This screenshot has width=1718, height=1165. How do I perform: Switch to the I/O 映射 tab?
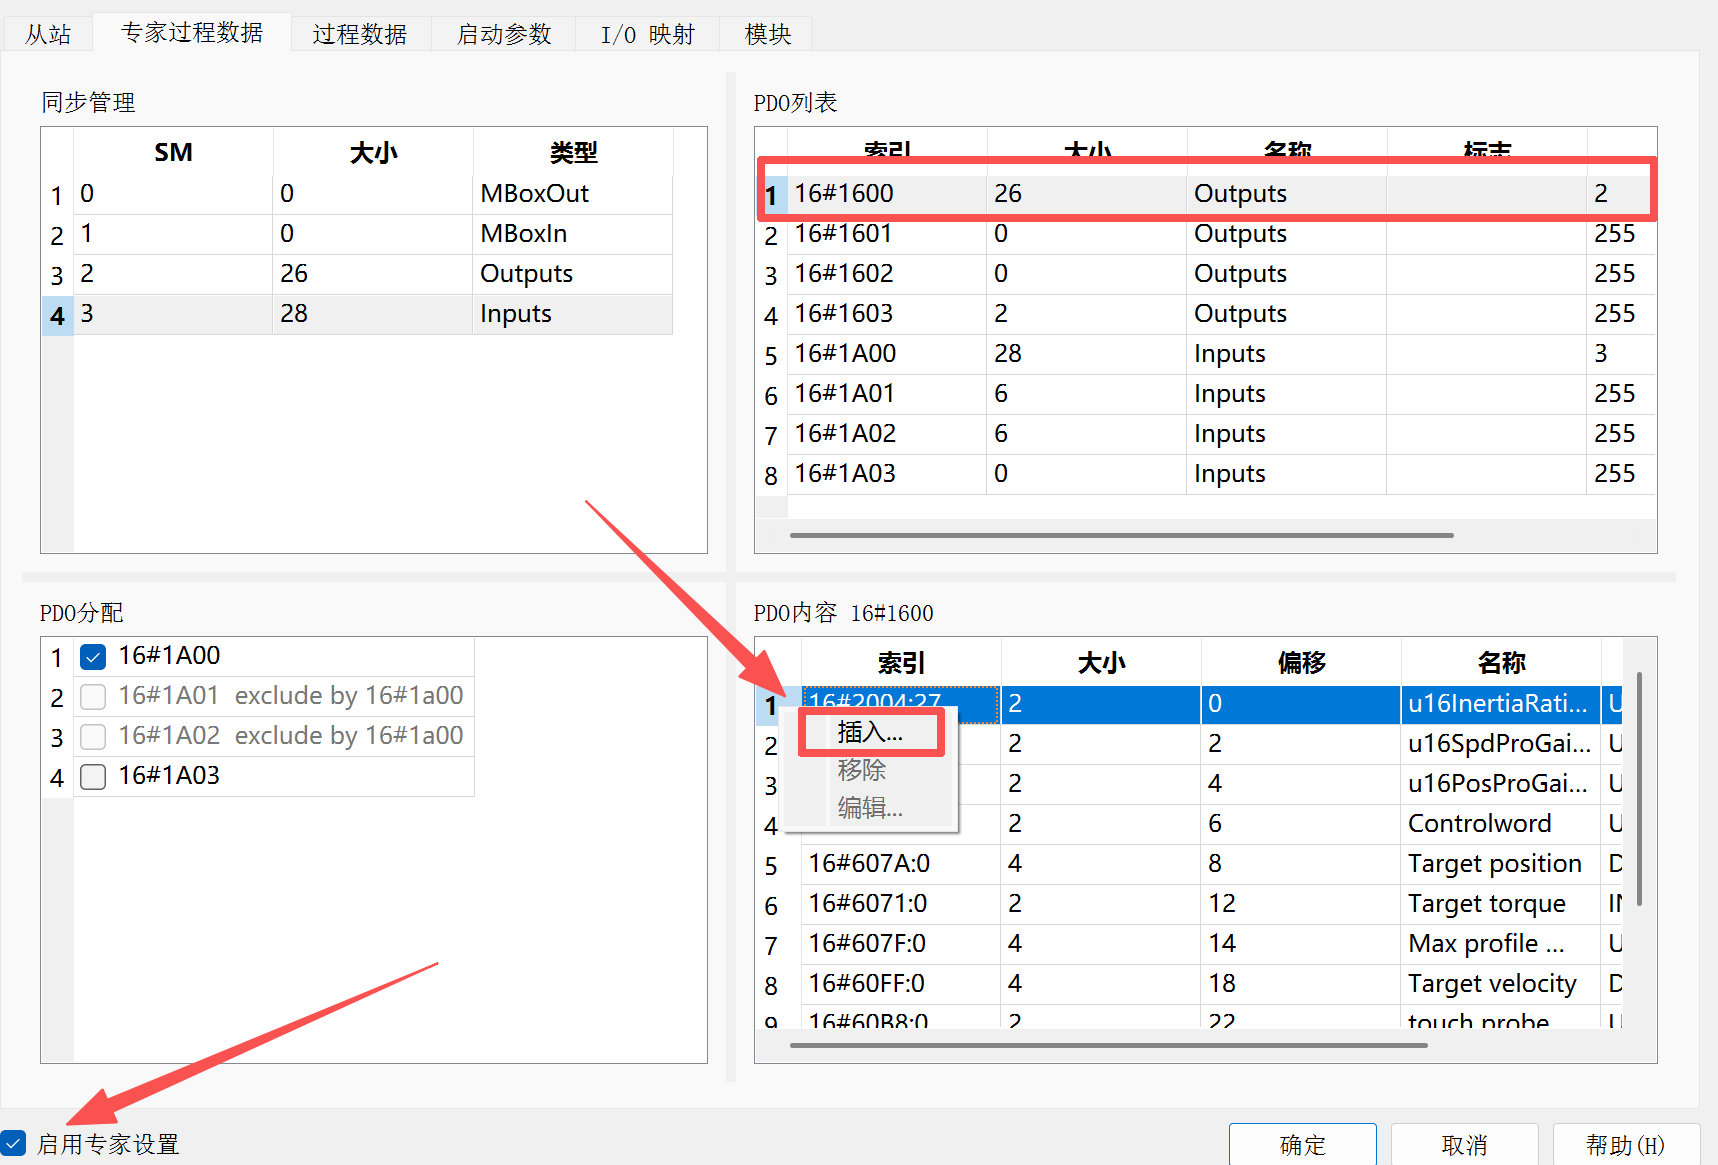(x=647, y=34)
